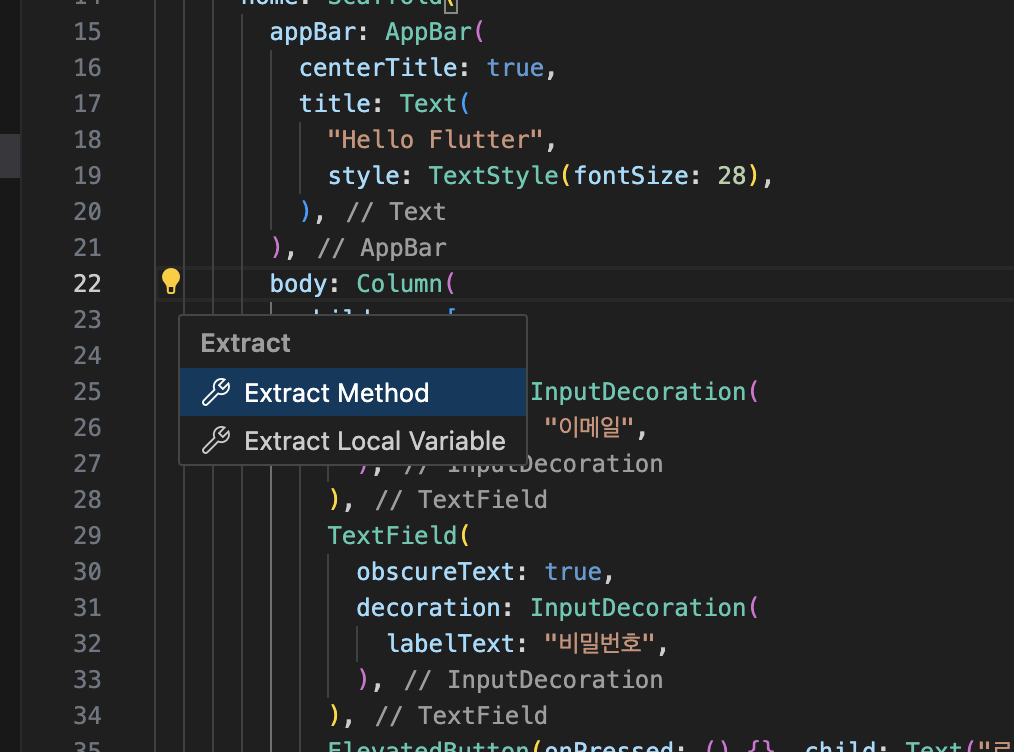
Task: Choose Extract Local Variable option
Action: (x=353, y=440)
